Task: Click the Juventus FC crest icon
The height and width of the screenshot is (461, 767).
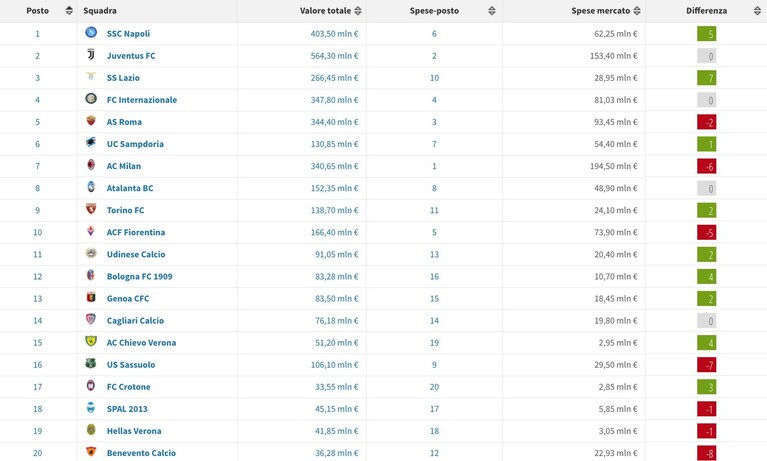Action: [x=91, y=54]
